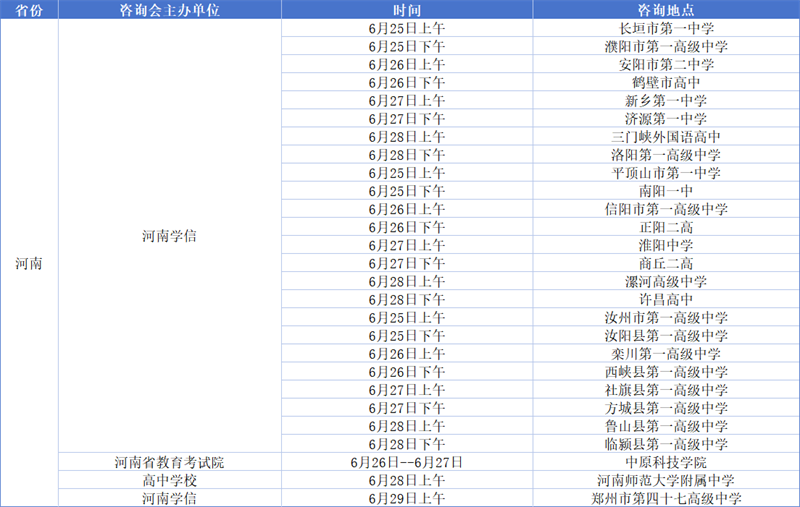Screen dimensions: 800x507
Task: Click the 新乡第一中学 location cell
Action: (x=666, y=101)
